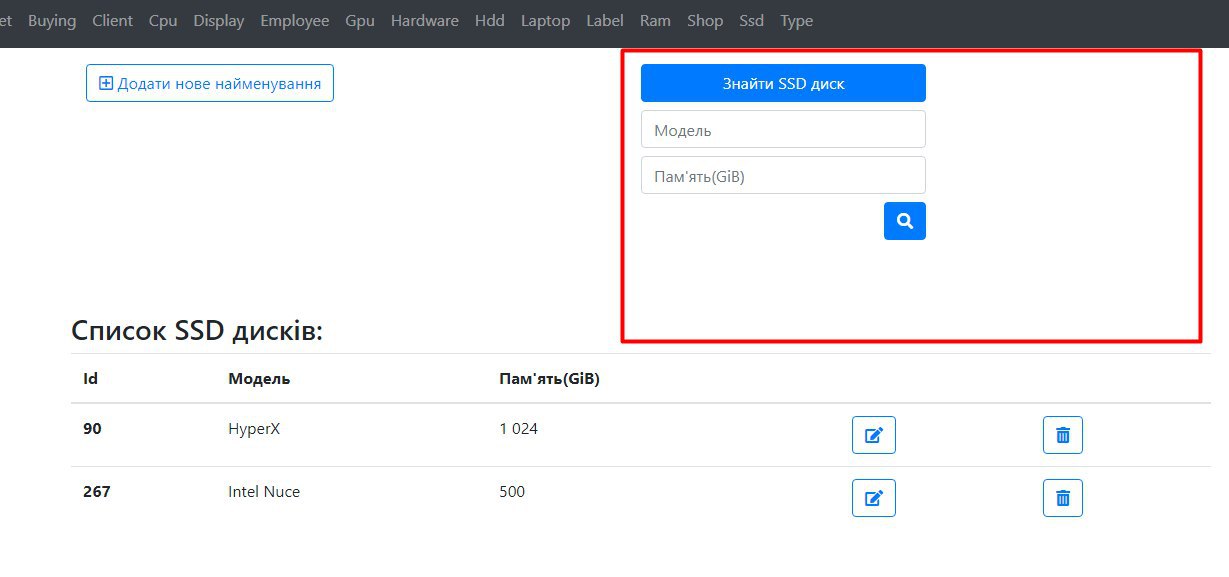Open the Display nav item

219,21
